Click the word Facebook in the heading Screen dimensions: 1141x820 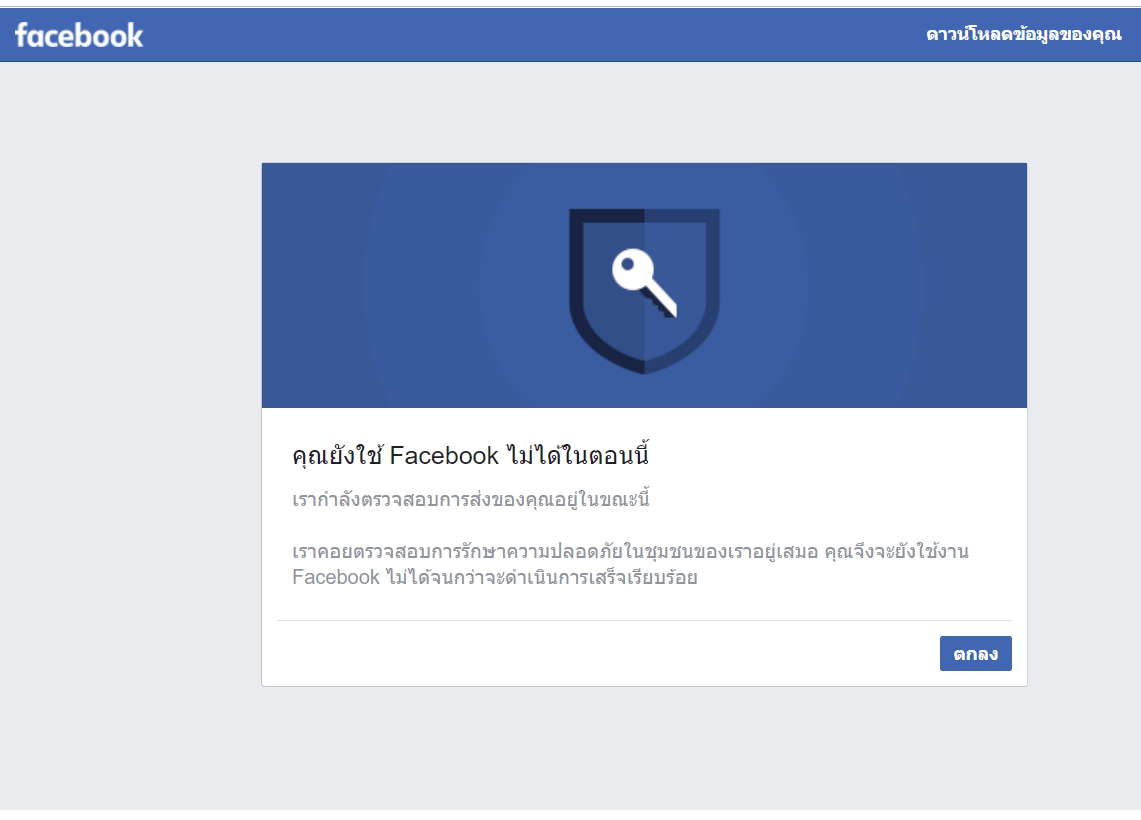(x=444, y=455)
